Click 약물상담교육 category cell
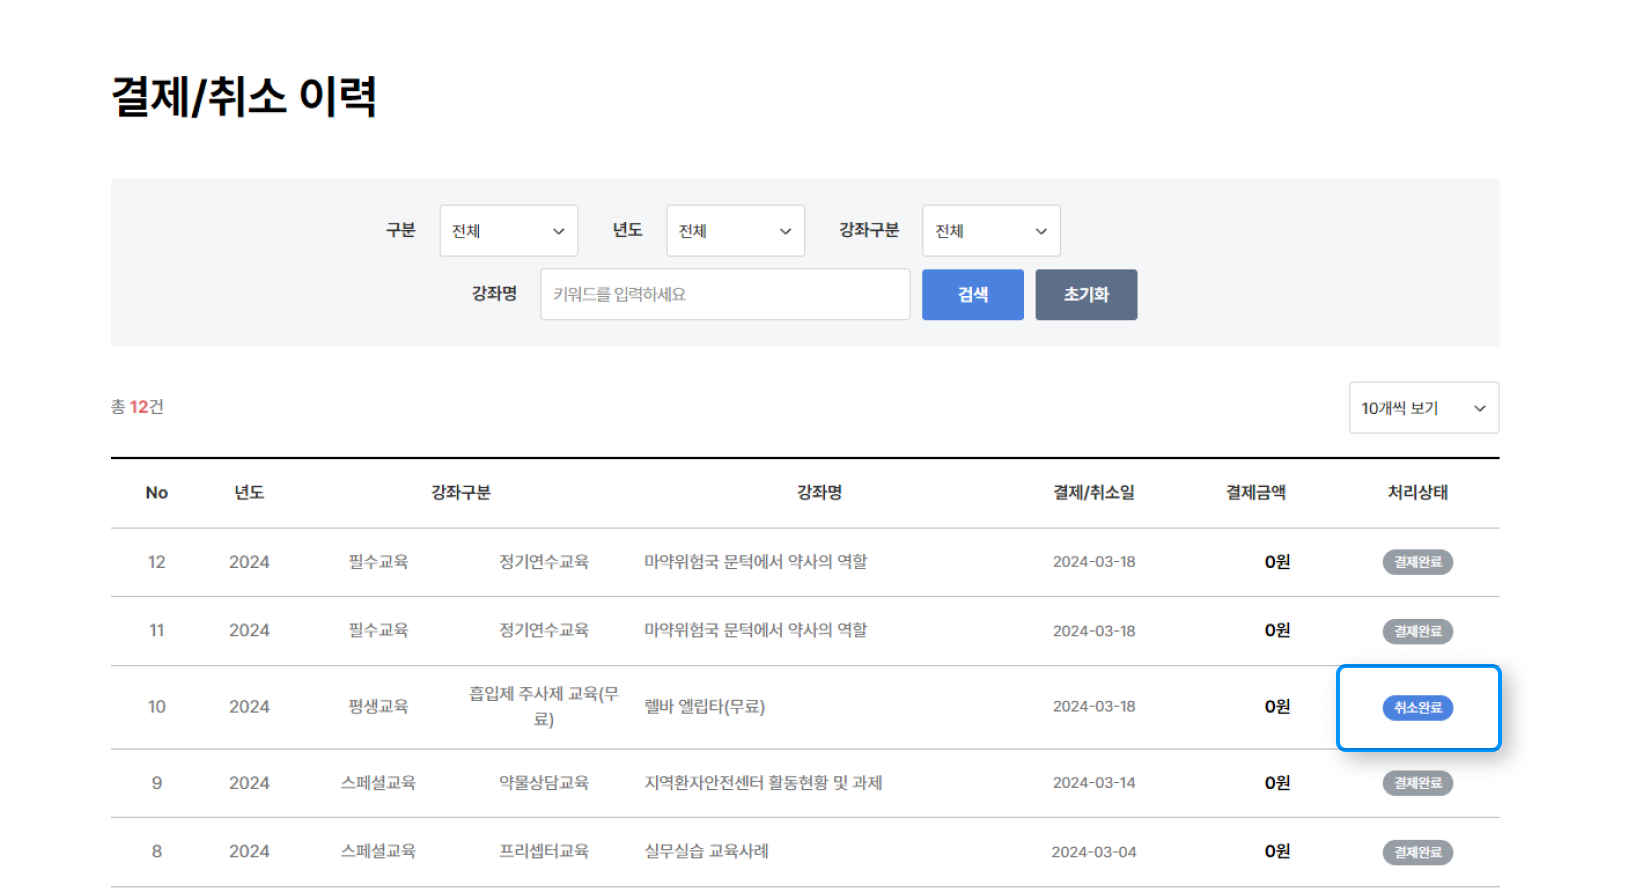Screen dimensions: 1628x894 click(x=544, y=783)
